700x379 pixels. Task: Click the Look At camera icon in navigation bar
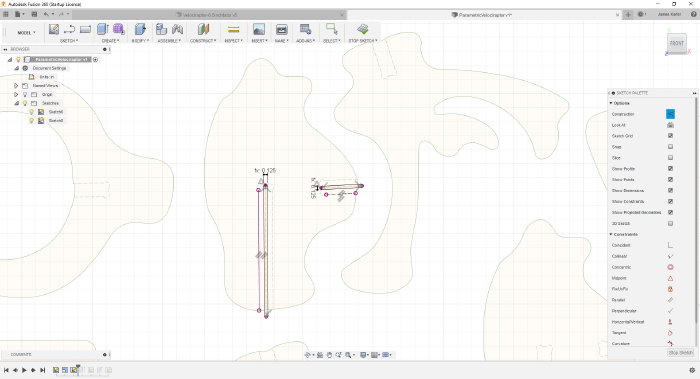click(x=320, y=355)
